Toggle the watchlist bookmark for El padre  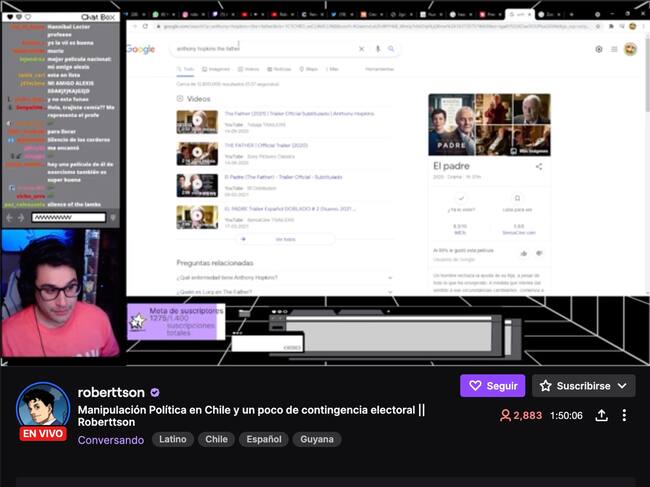[x=517, y=199]
